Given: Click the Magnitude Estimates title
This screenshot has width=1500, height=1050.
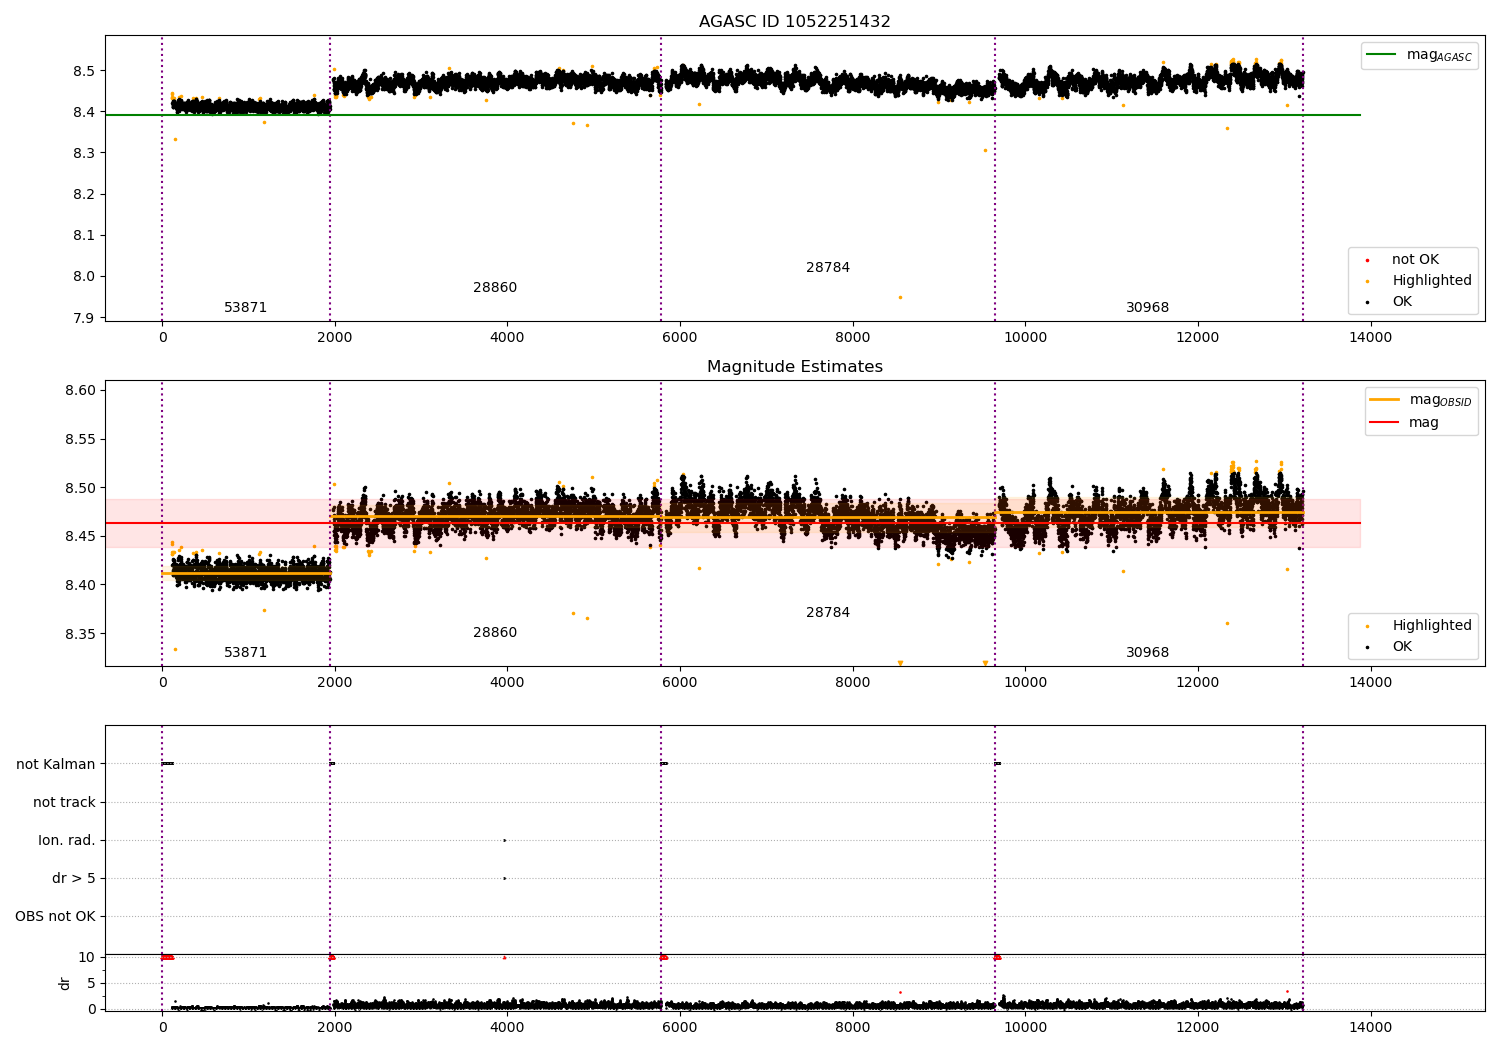Looking at the screenshot, I should coord(794,367).
